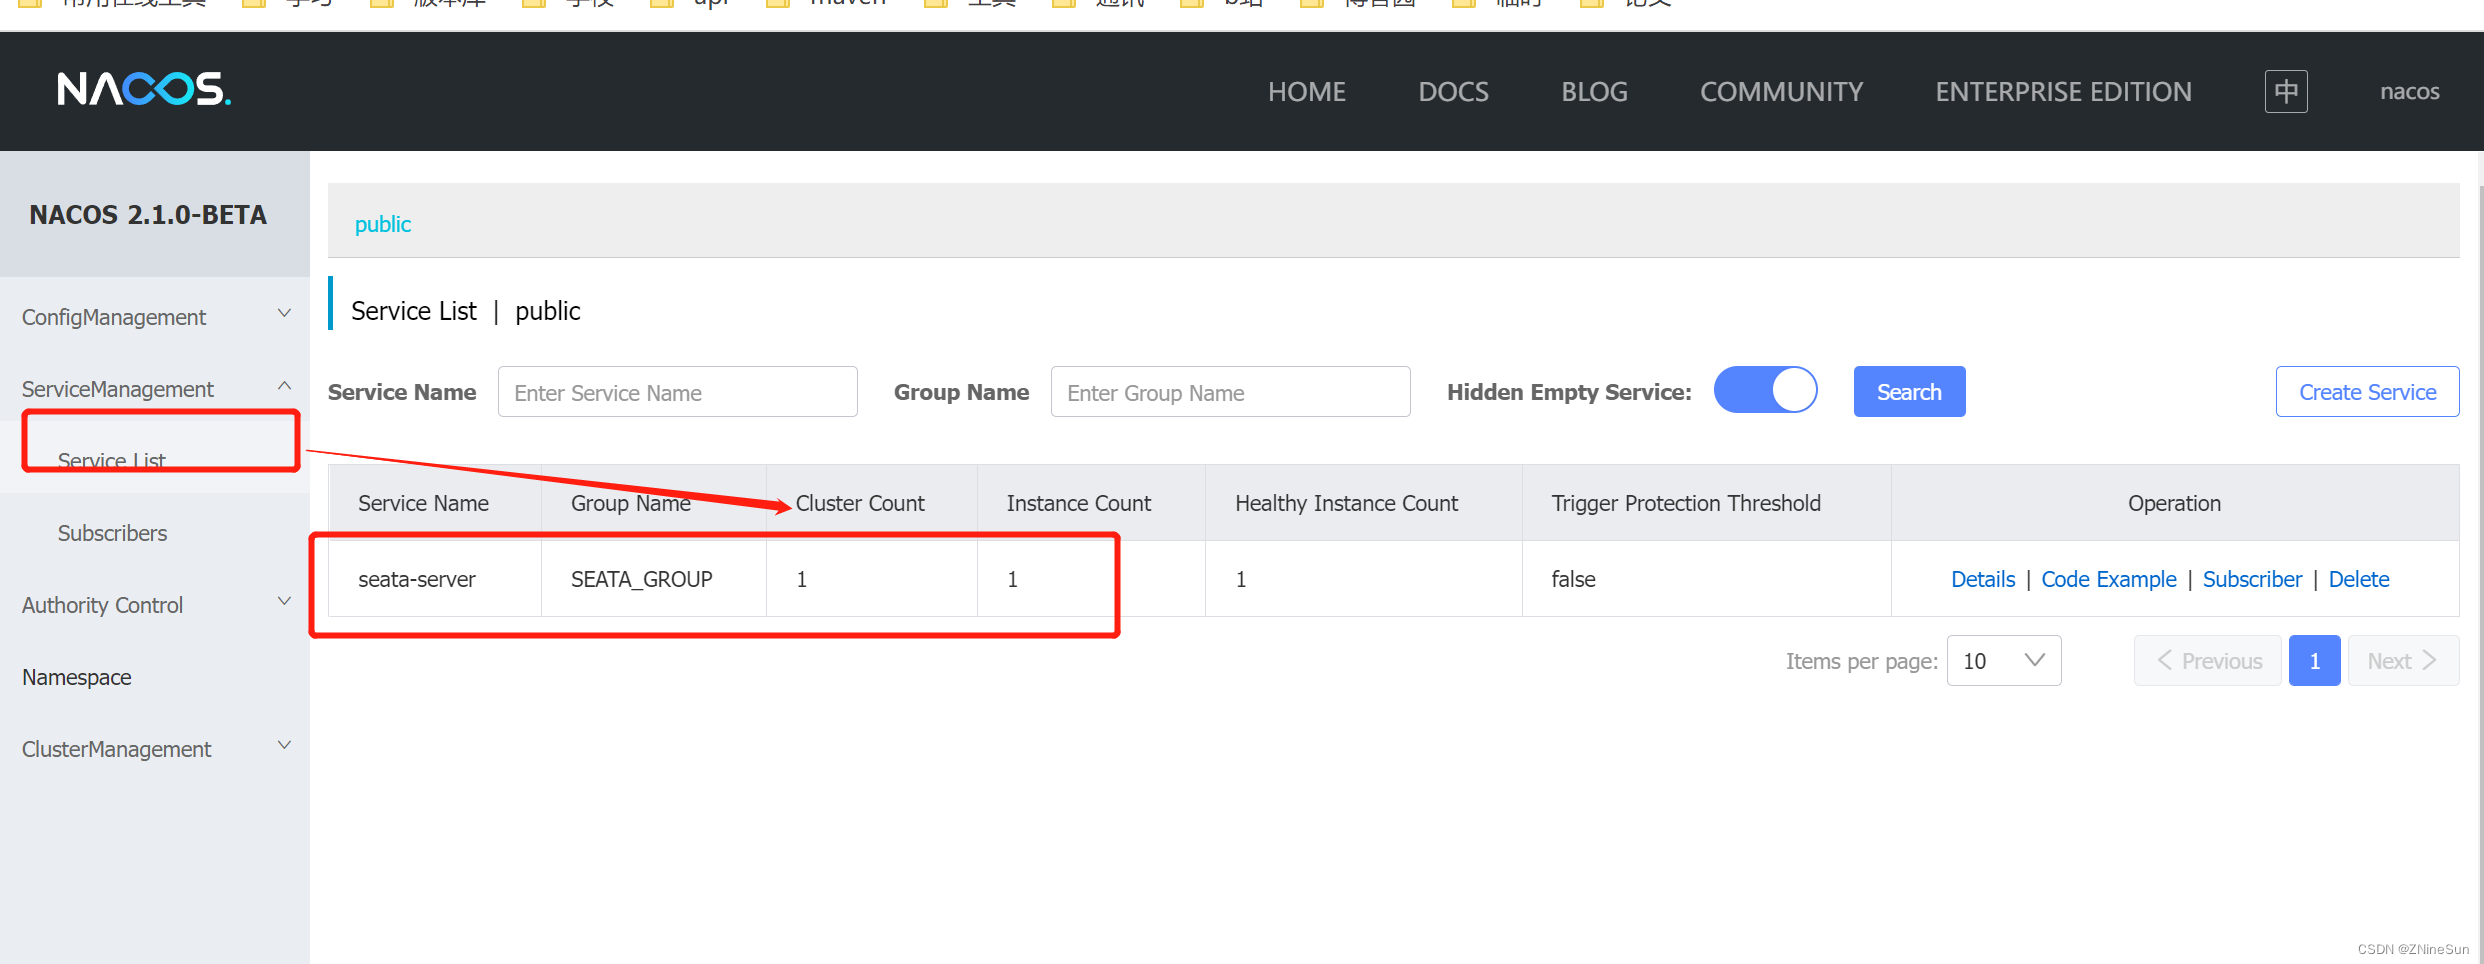Expand the ConfigManagement menu
Image resolution: width=2484 pixels, height=964 pixels.
click(155, 317)
